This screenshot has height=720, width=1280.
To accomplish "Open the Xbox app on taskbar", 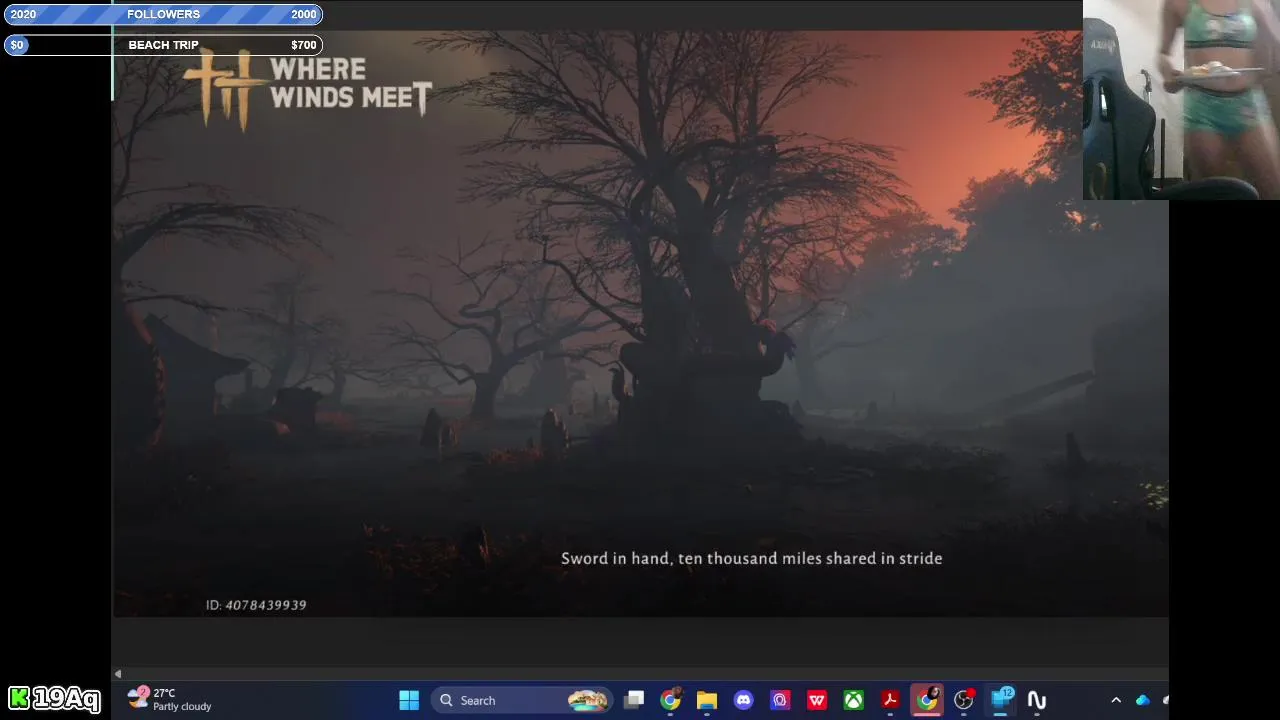I will [853, 700].
